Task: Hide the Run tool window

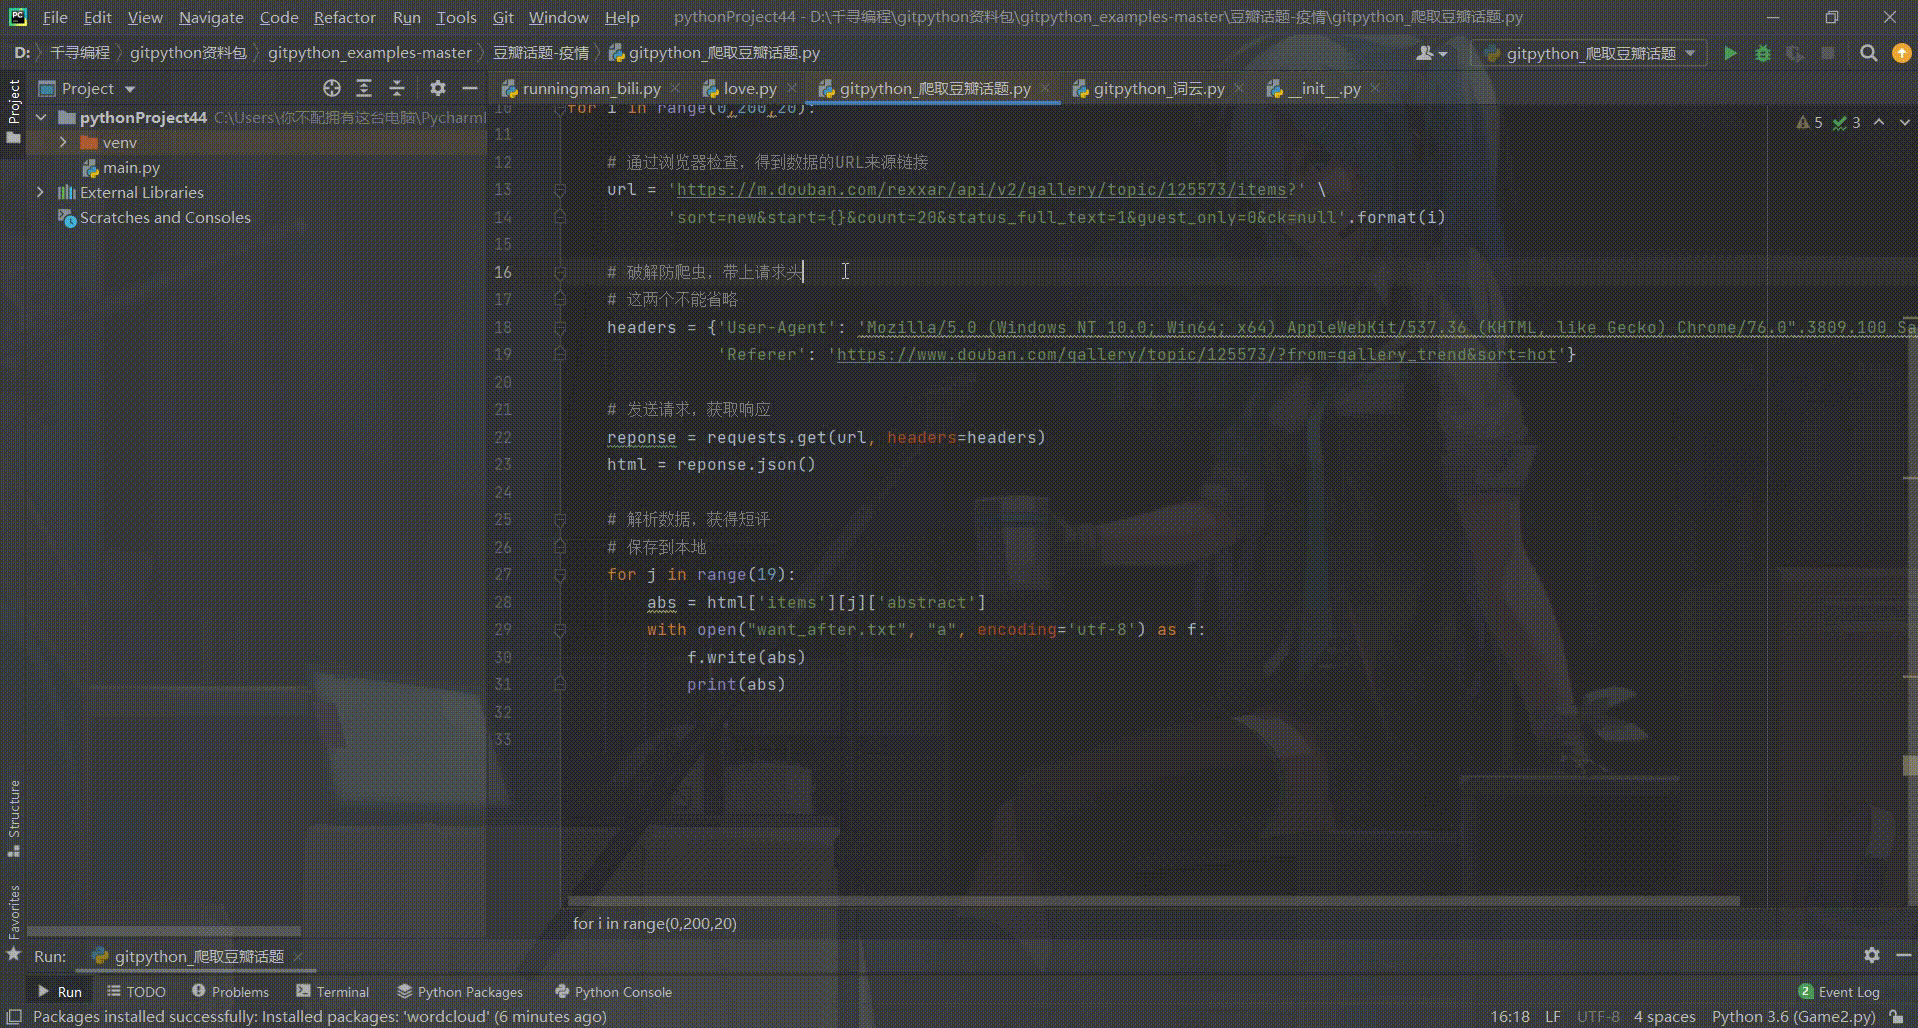Action: point(1903,955)
